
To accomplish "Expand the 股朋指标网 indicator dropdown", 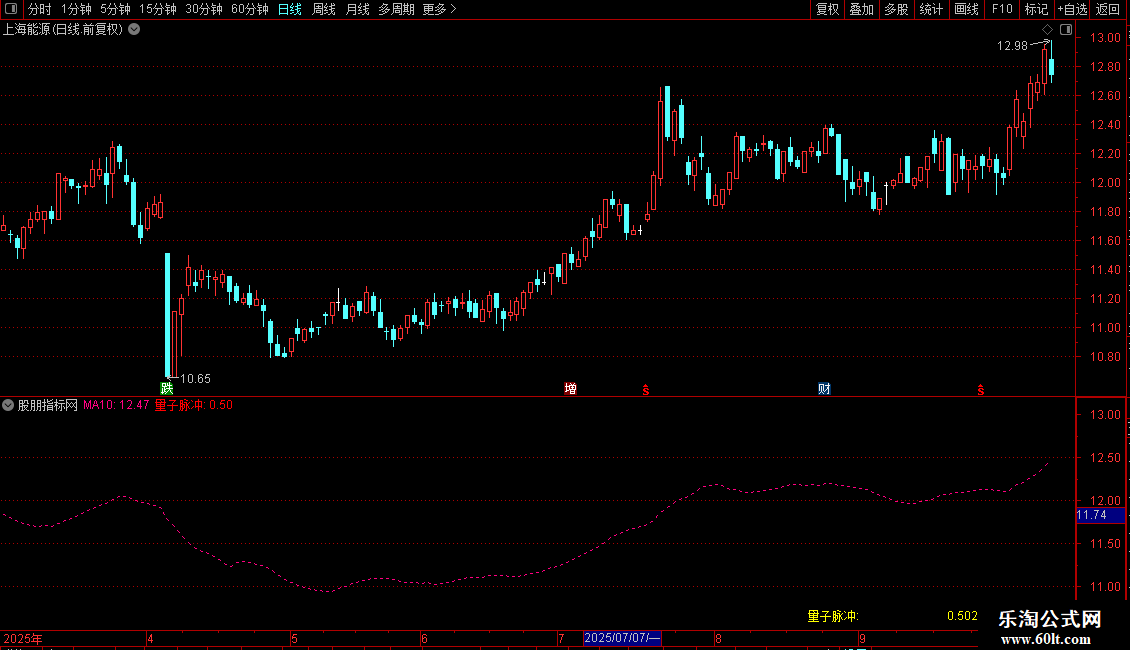I will [8, 405].
